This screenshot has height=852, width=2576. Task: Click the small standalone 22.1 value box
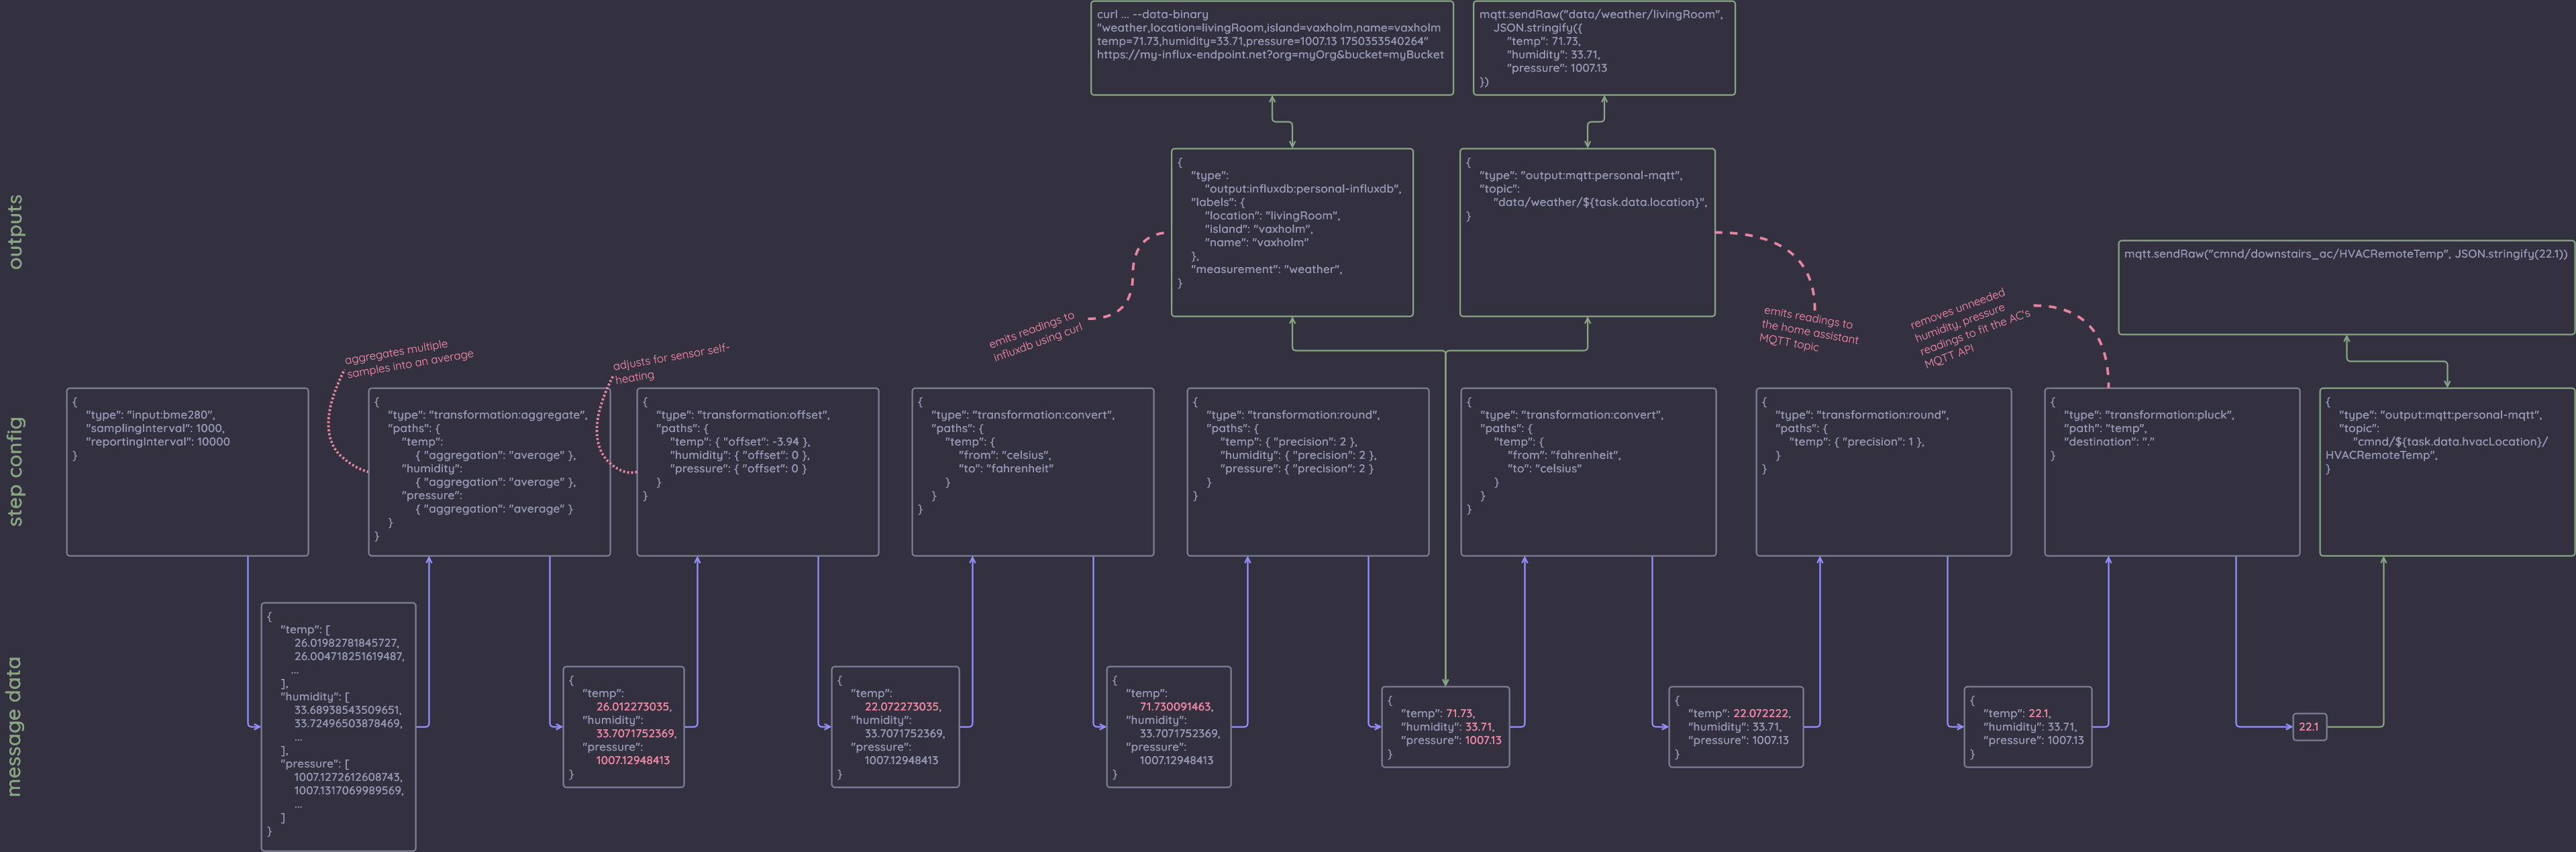pos(2309,727)
